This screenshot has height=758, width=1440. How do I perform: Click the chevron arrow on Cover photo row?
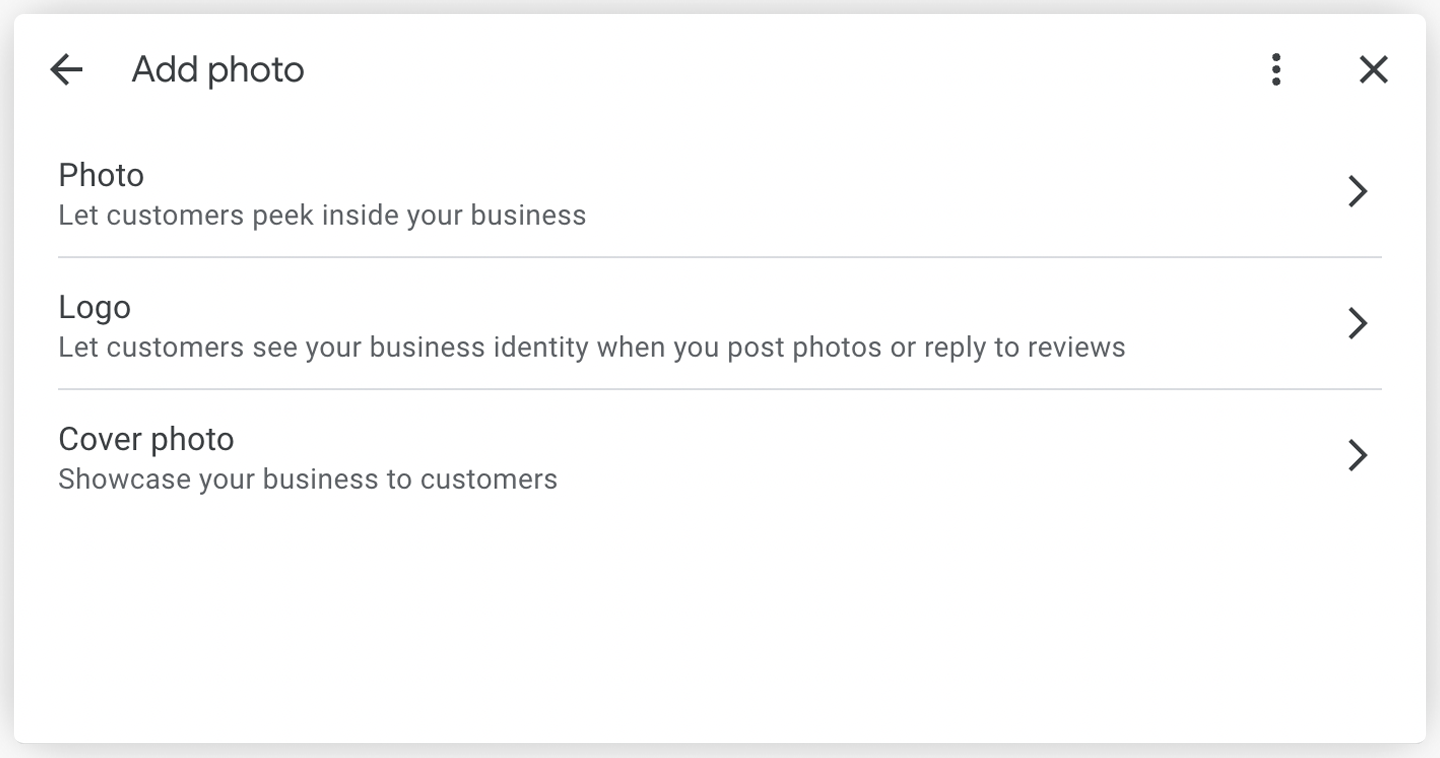(1357, 455)
